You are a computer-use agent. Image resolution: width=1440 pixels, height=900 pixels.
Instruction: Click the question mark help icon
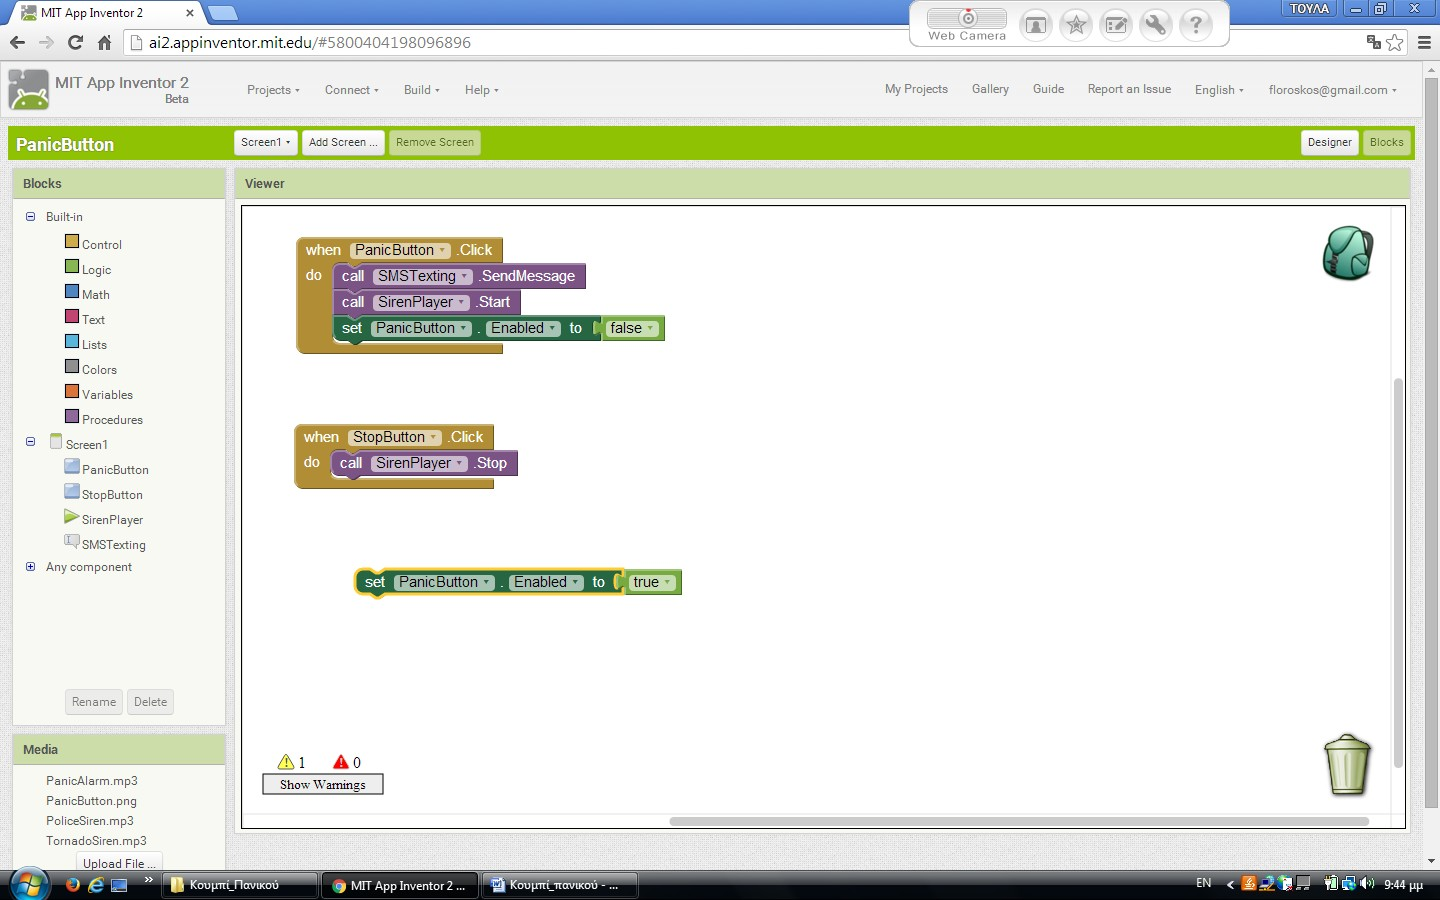1196,25
